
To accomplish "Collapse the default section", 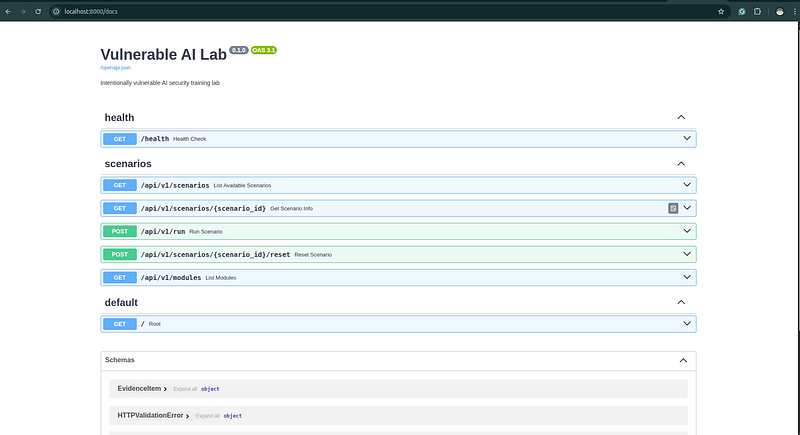I will click(x=681, y=302).
